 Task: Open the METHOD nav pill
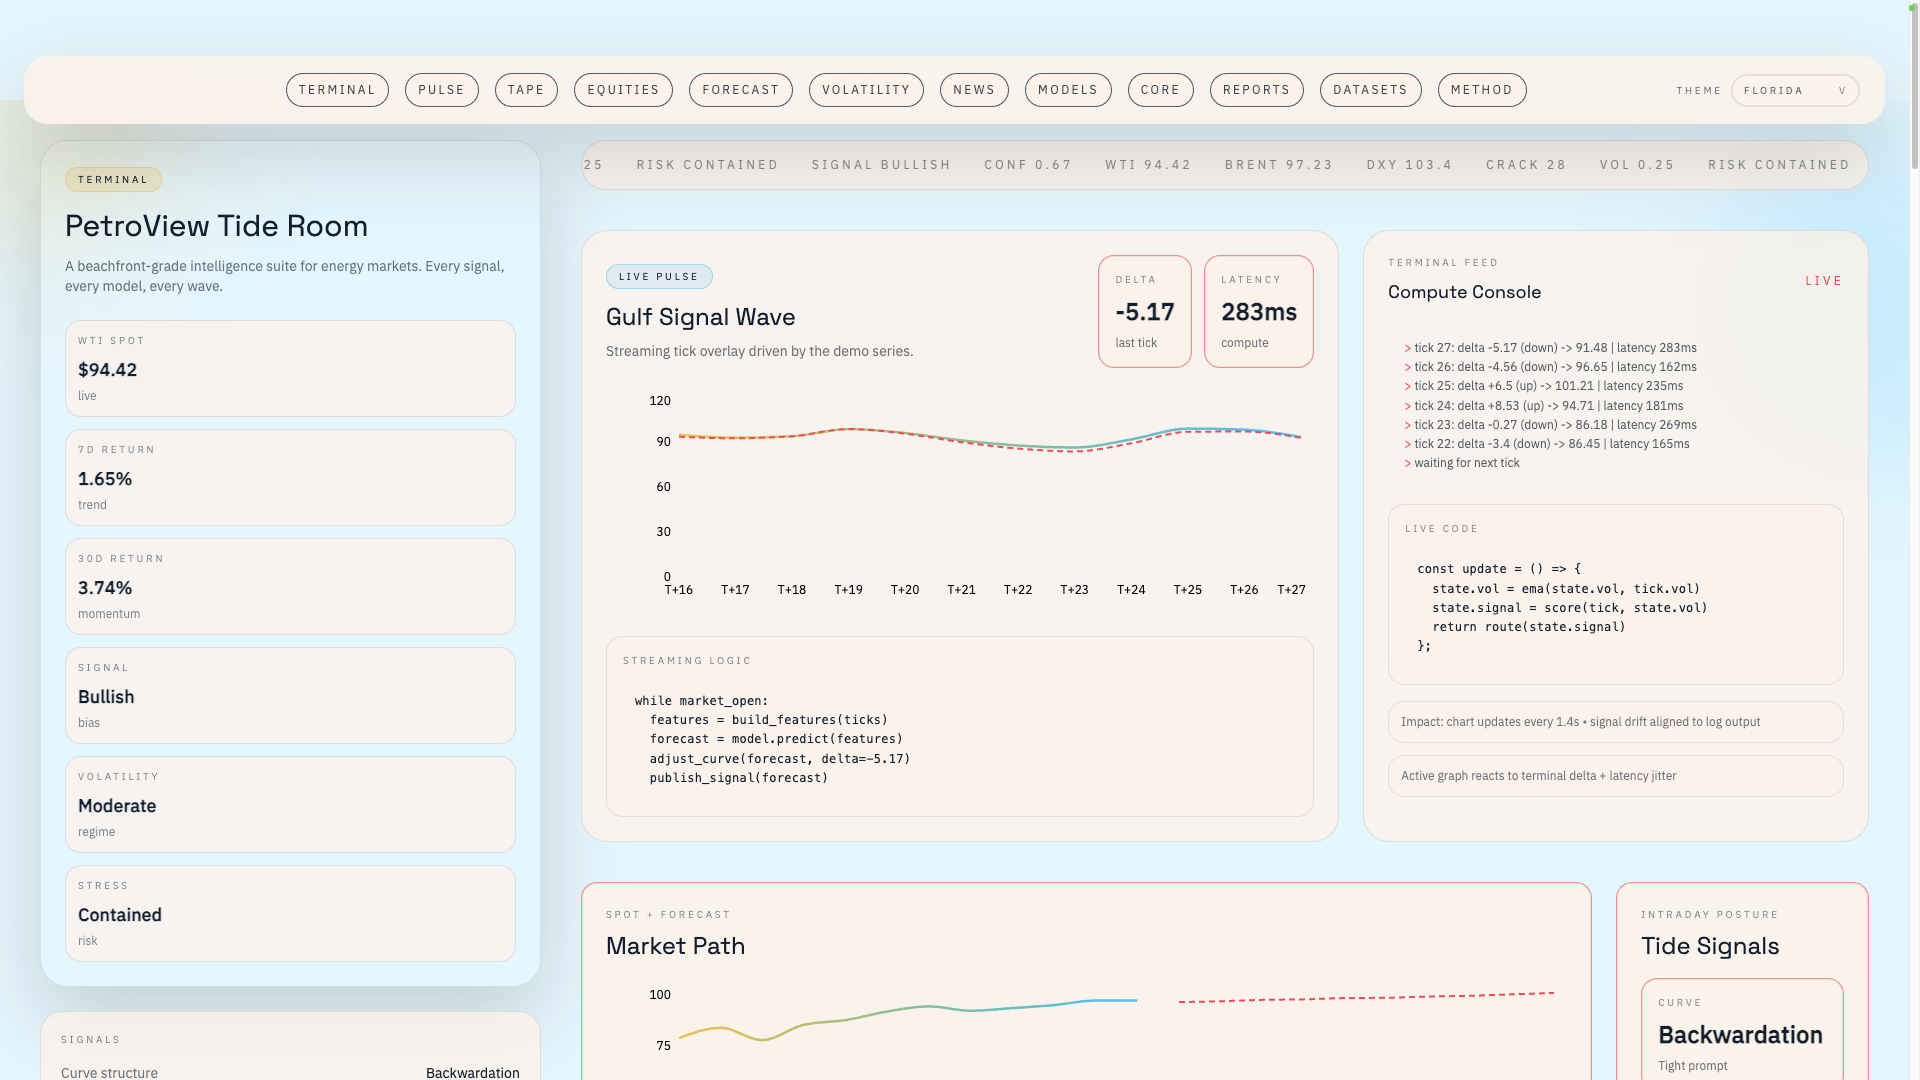(1482, 90)
